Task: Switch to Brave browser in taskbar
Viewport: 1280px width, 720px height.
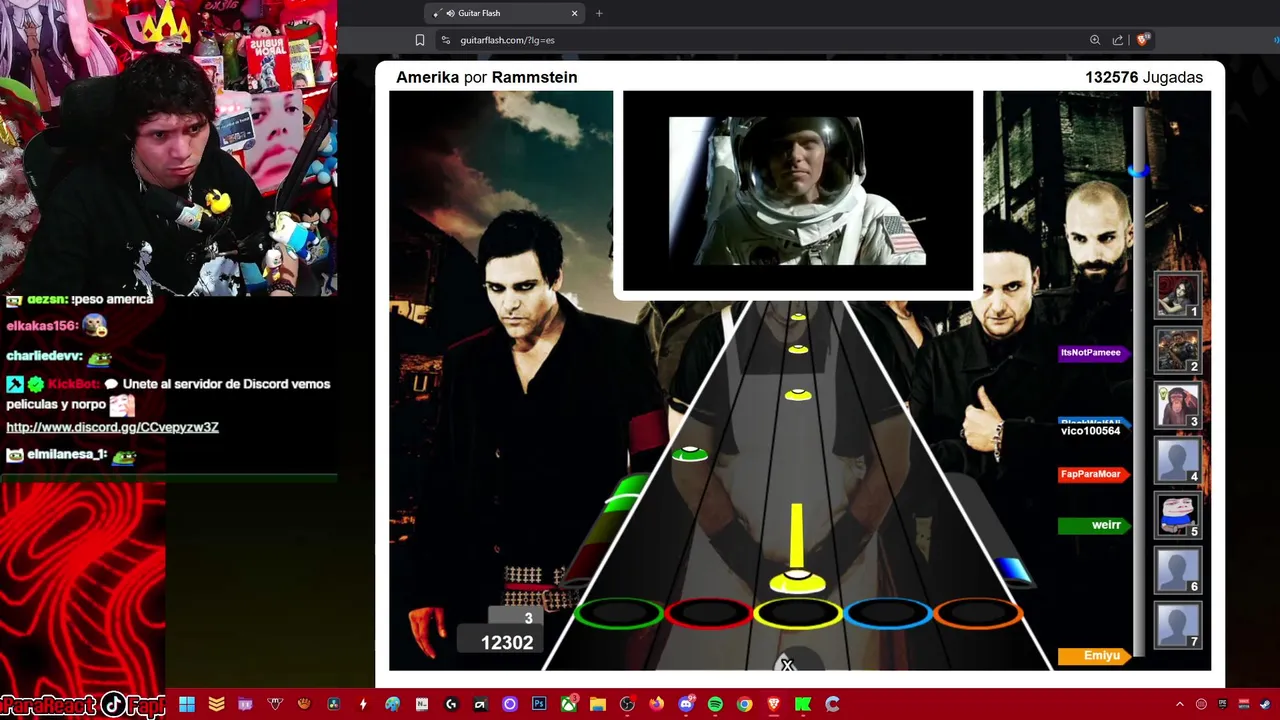Action: (x=773, y=704)
